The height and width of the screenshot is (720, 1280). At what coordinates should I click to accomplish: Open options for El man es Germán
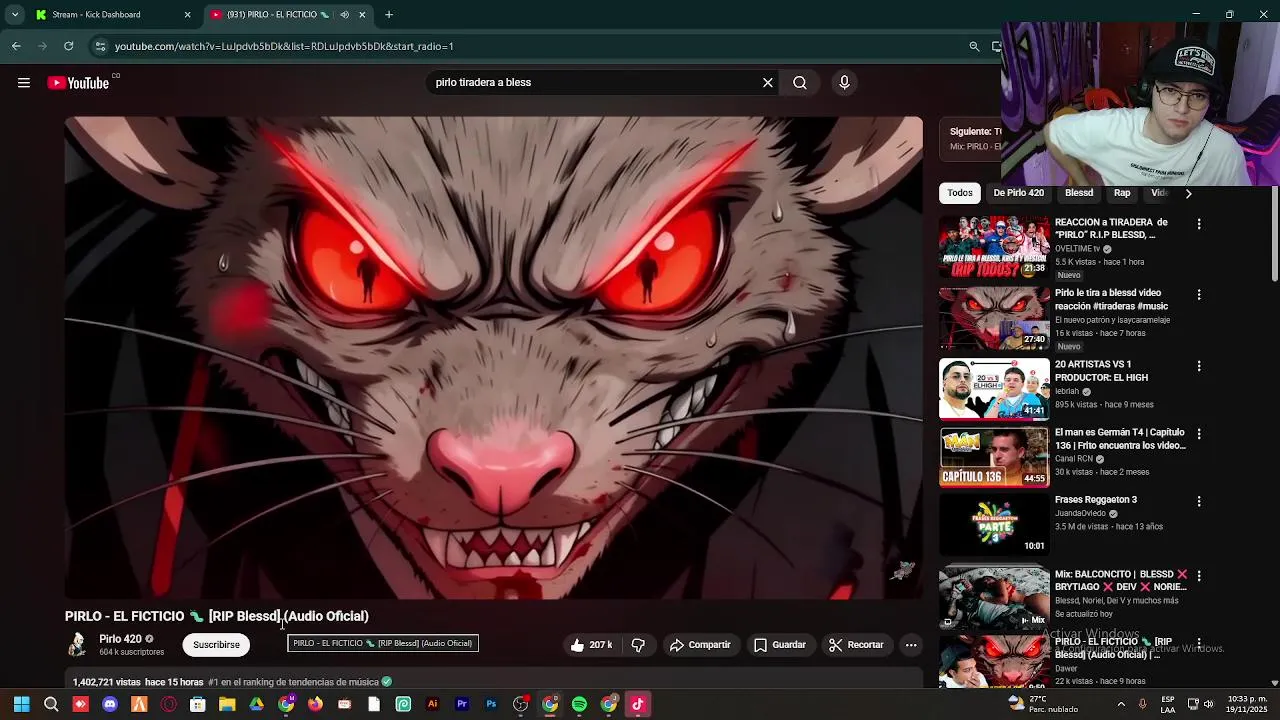[1199, 434]
